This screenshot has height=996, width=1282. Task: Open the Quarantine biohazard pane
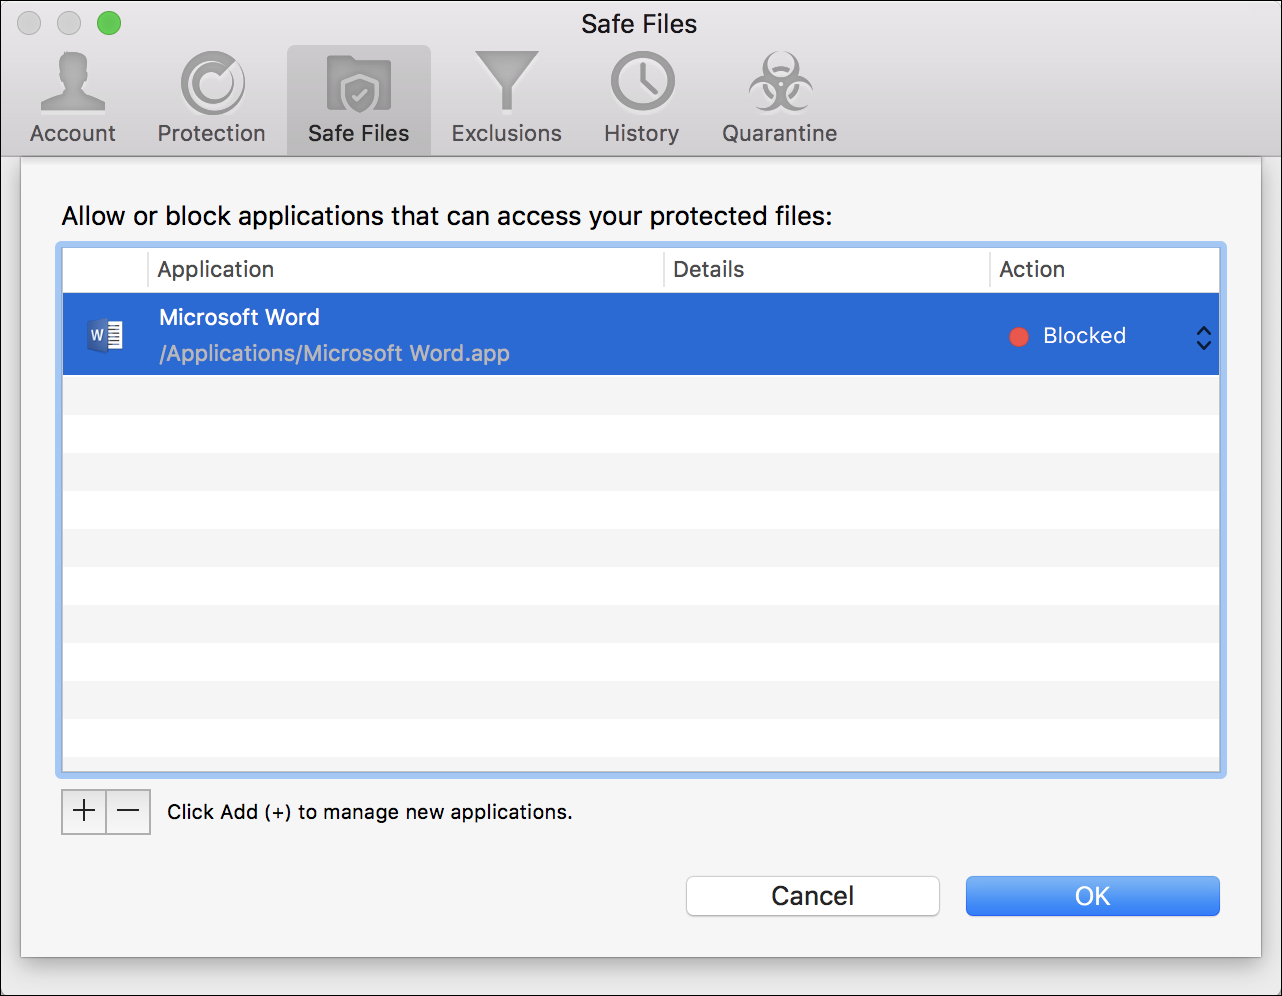(x=780, y=99)
